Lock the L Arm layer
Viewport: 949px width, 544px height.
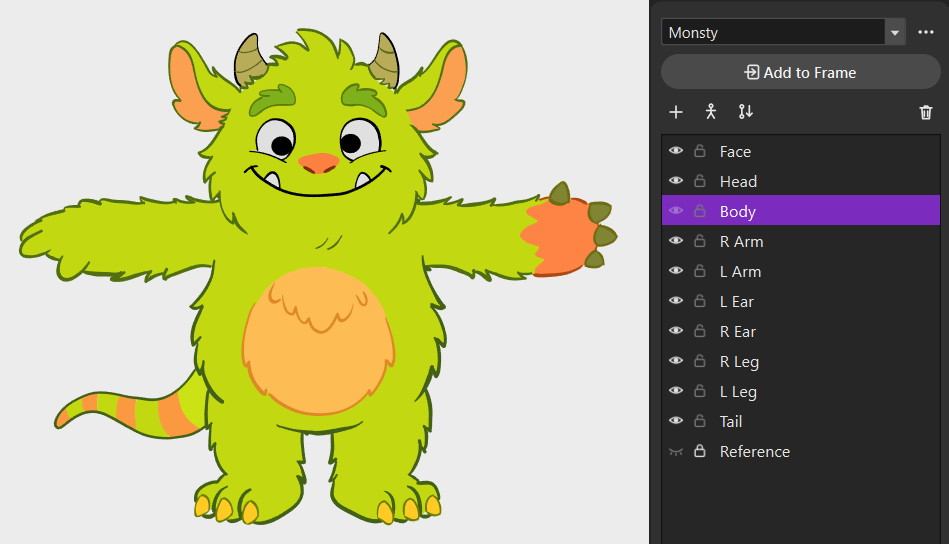(700, 270)
